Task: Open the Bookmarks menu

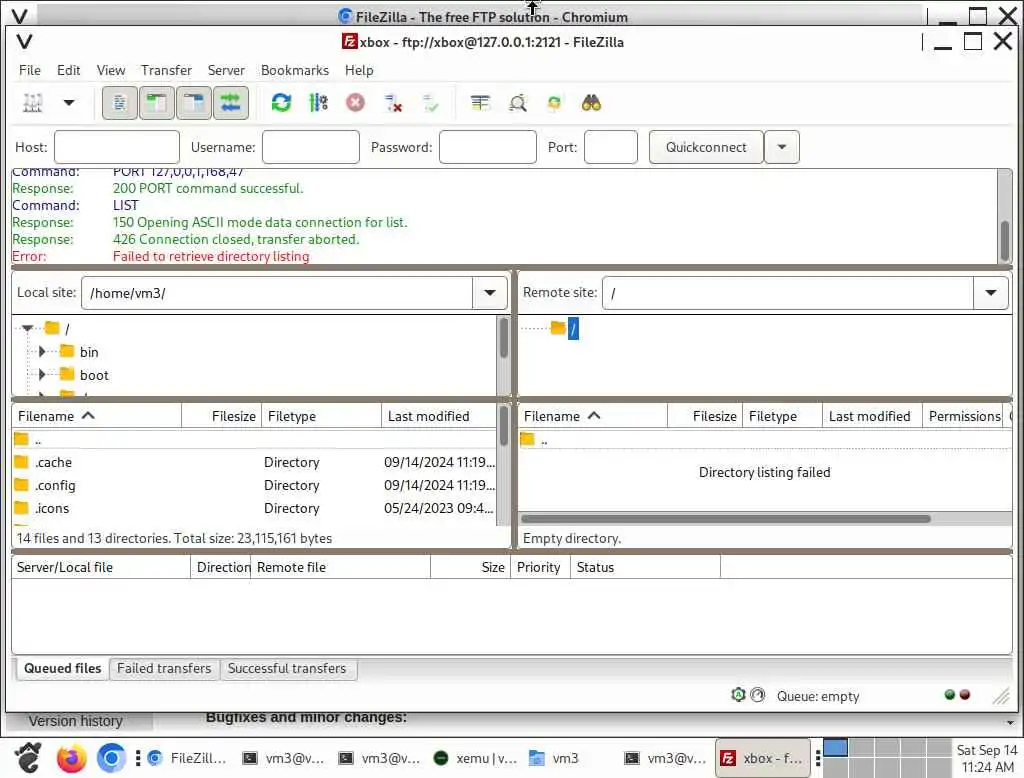Action: pyautogui.click(x=295, y=70)
